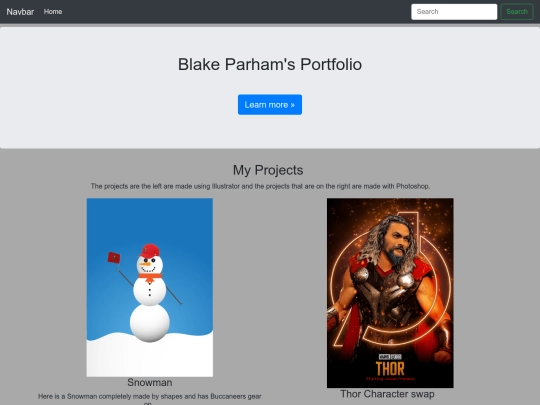Open the Home nav link

coord(53,12)
